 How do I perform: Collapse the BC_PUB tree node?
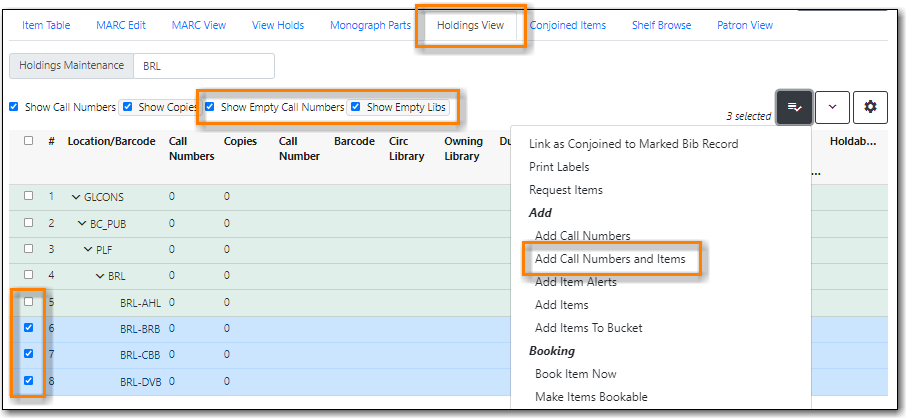(82, 224)
